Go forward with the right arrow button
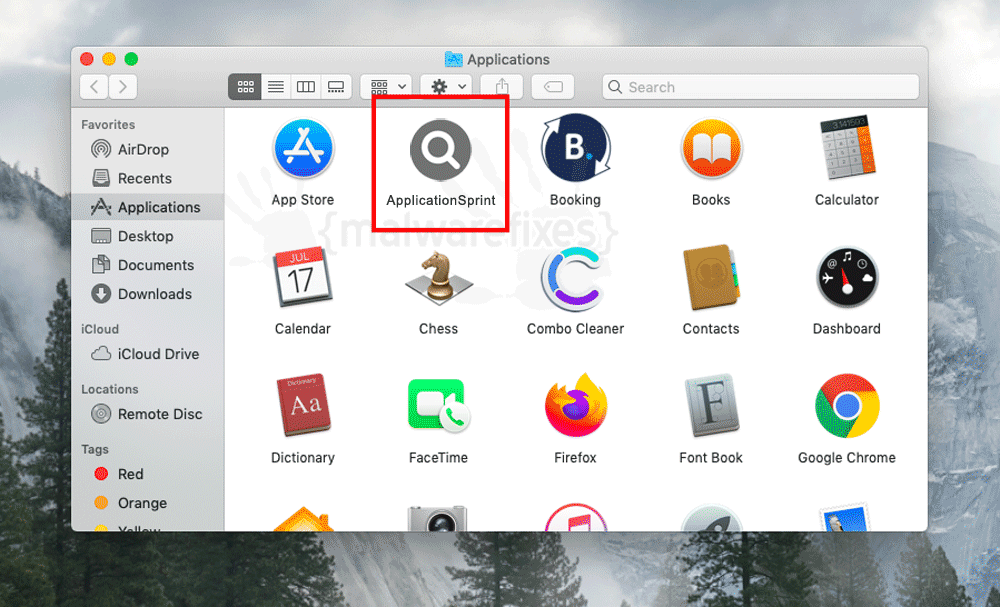The width and height of the screenshot is (1000, 607). pos(123,87)
